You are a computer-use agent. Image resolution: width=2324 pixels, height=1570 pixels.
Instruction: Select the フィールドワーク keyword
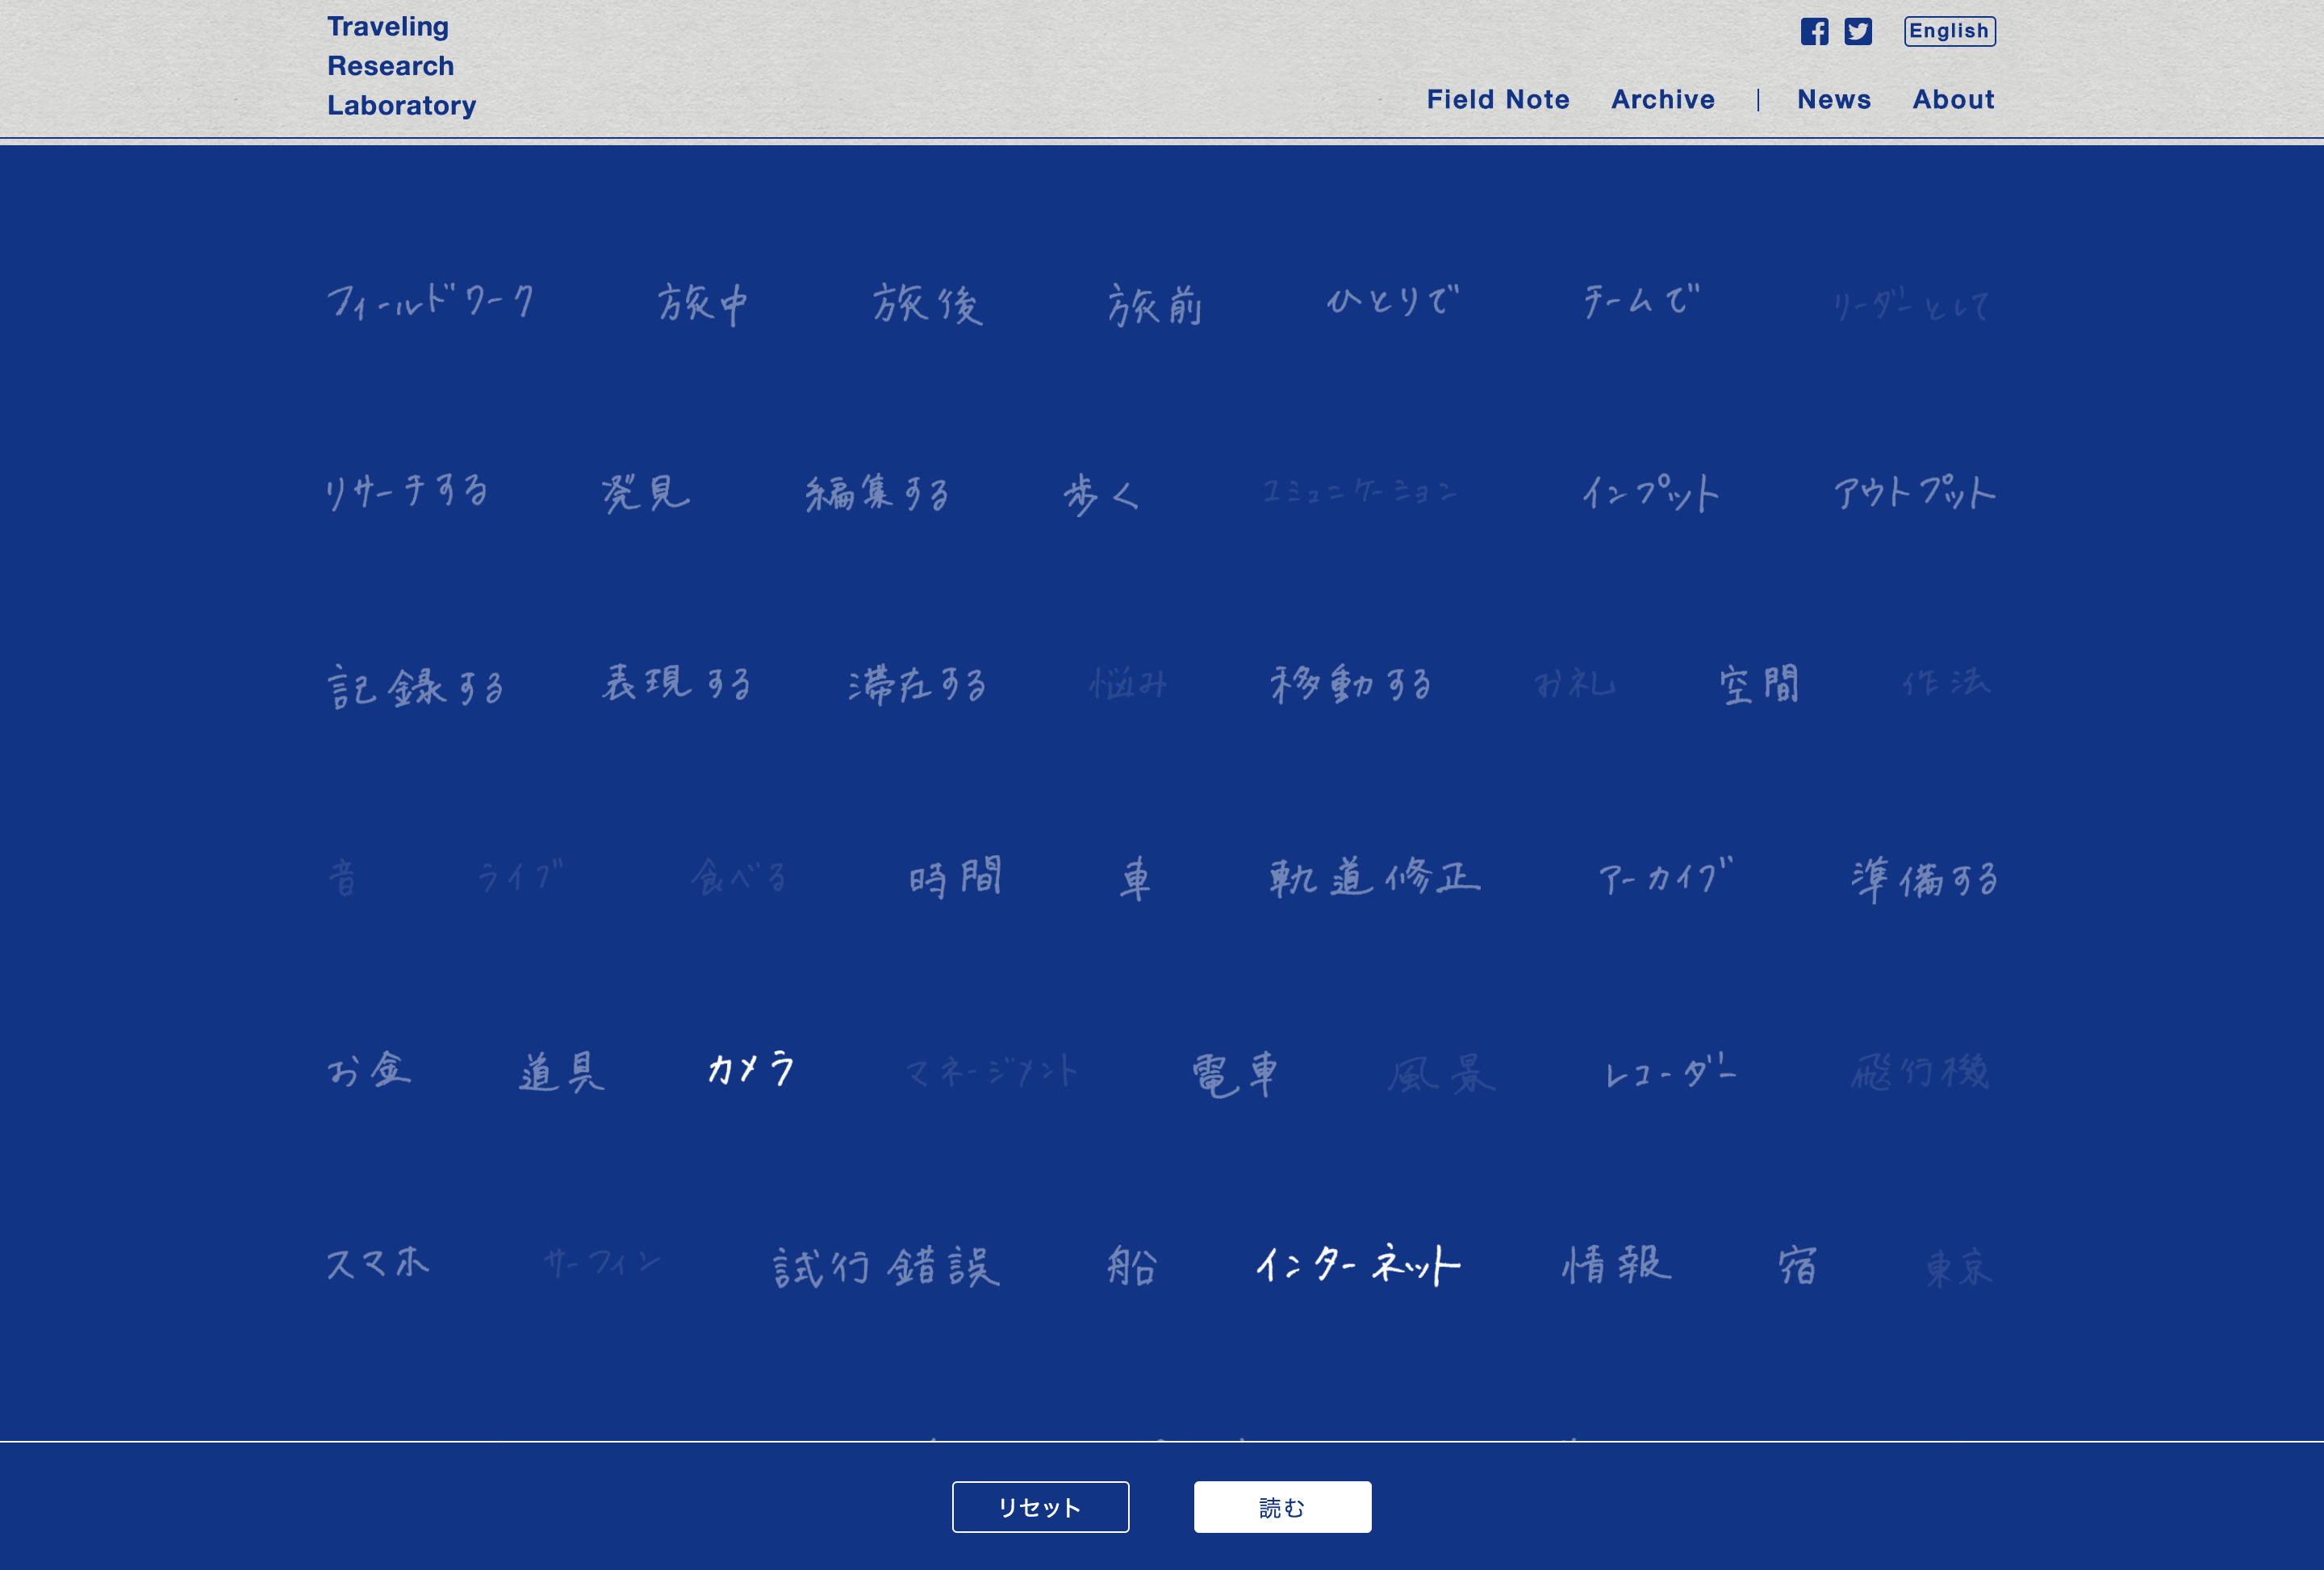tap(431, 300)
